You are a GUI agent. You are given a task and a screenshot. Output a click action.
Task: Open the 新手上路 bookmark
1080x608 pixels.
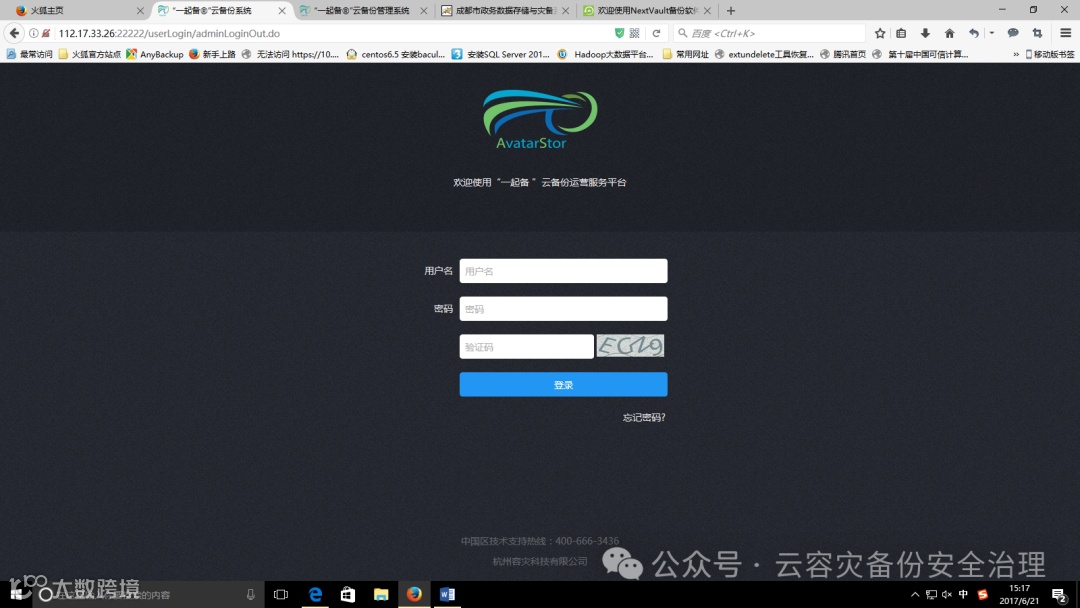coord(212,54)
